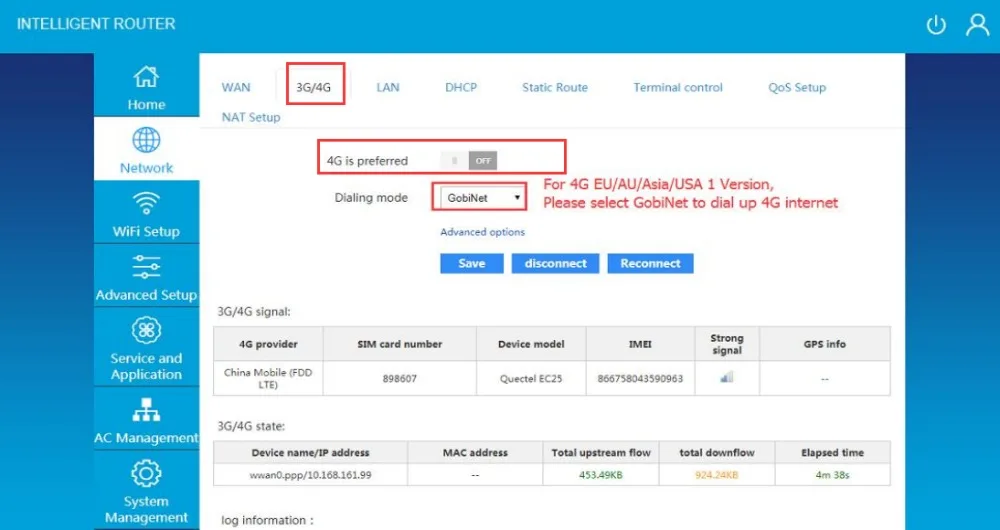Click the Save button

(472, 263)
